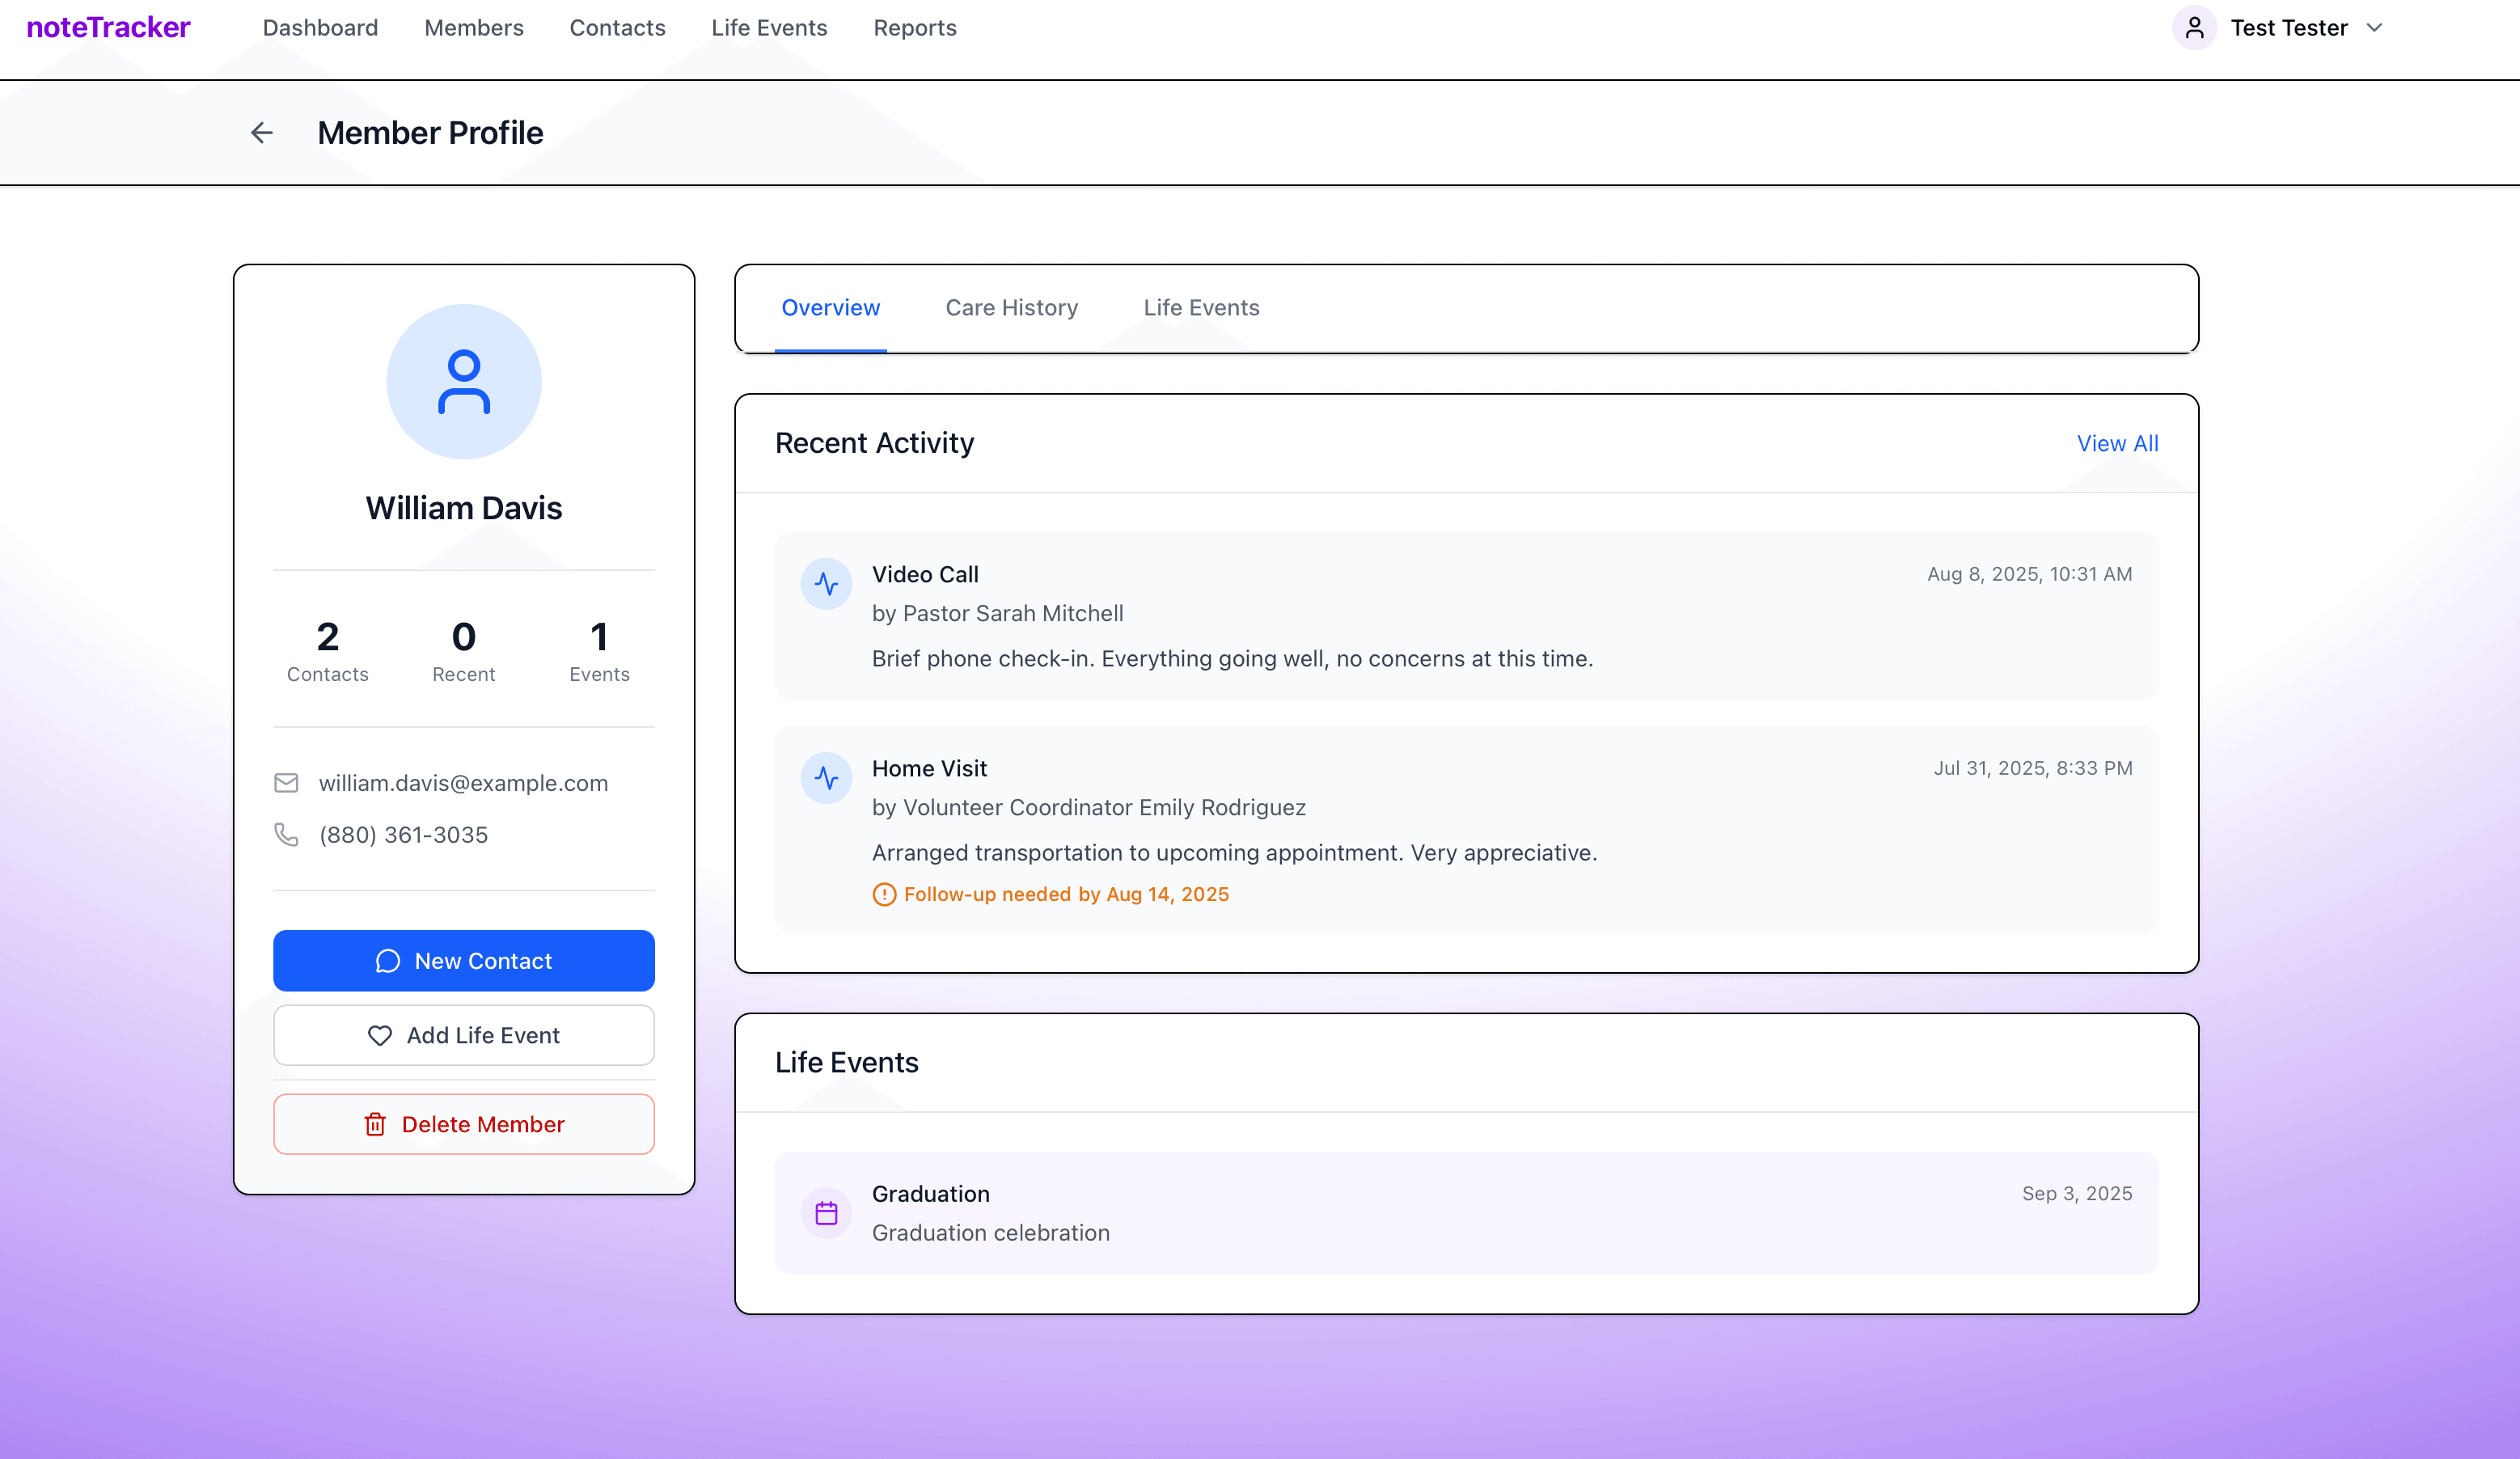The width and height of the screenshot is (2520, 1459).
Task: Switch to the Life Events tab
Action: pyautogui.click(x=1200, y=307)
